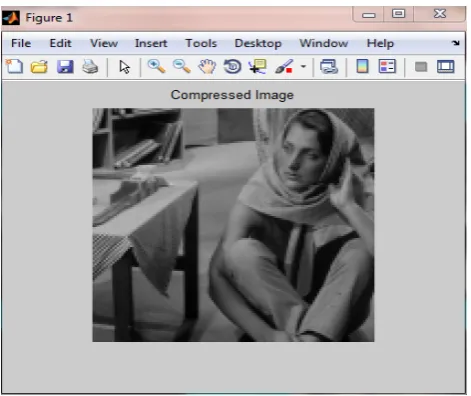Screen dimensions: 471x396
Task: Enable the Rotate 3D tool
Action: point(232,67)
